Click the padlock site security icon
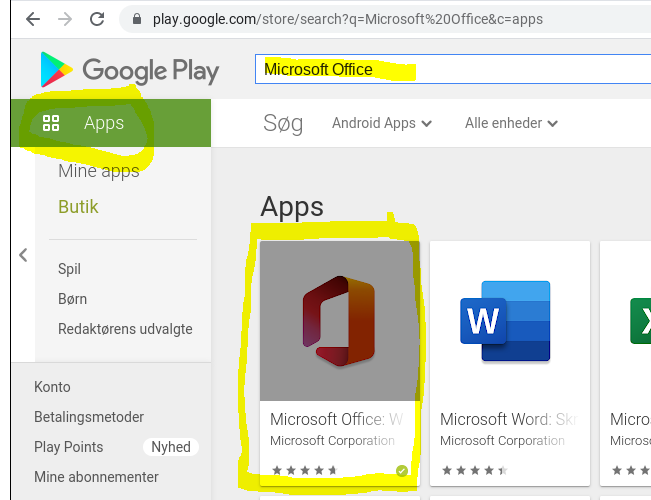 (x=137, y=19)
